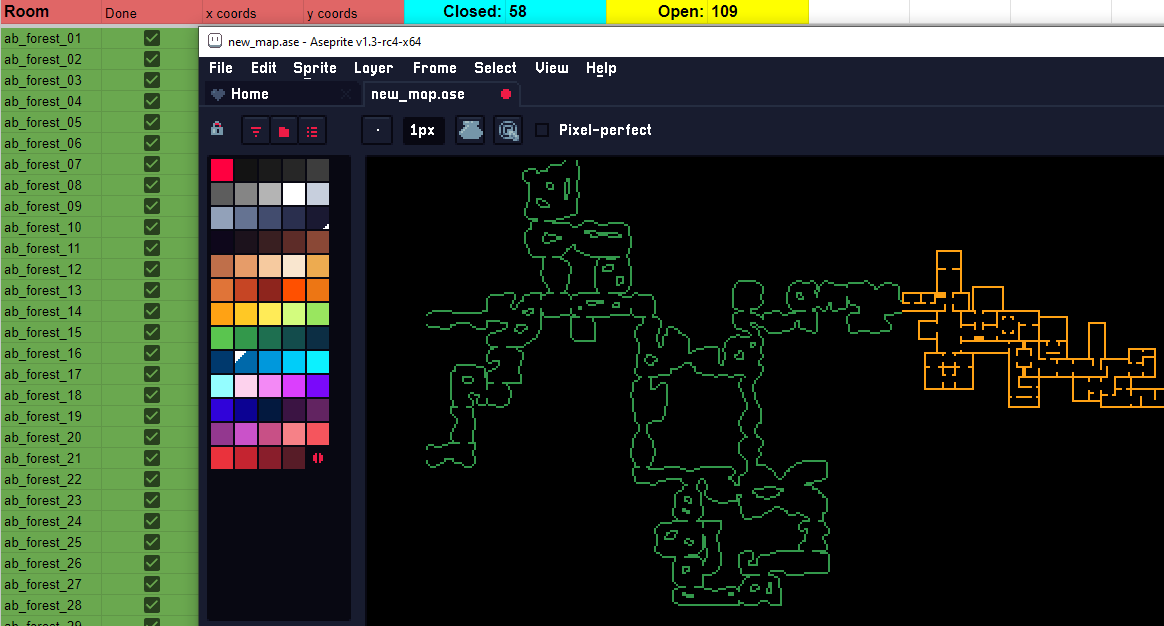Uncheck the Done checkbox for ab_forest_05

[x=151, y=122]
